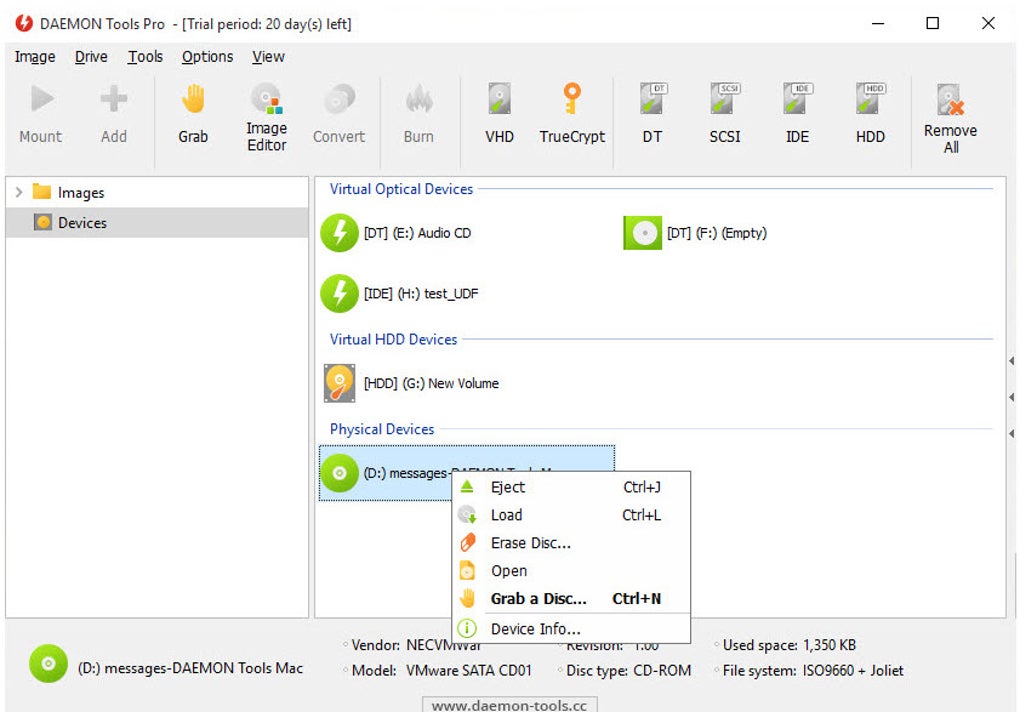Select the Images folder in sidebar

tap(69, 192)
